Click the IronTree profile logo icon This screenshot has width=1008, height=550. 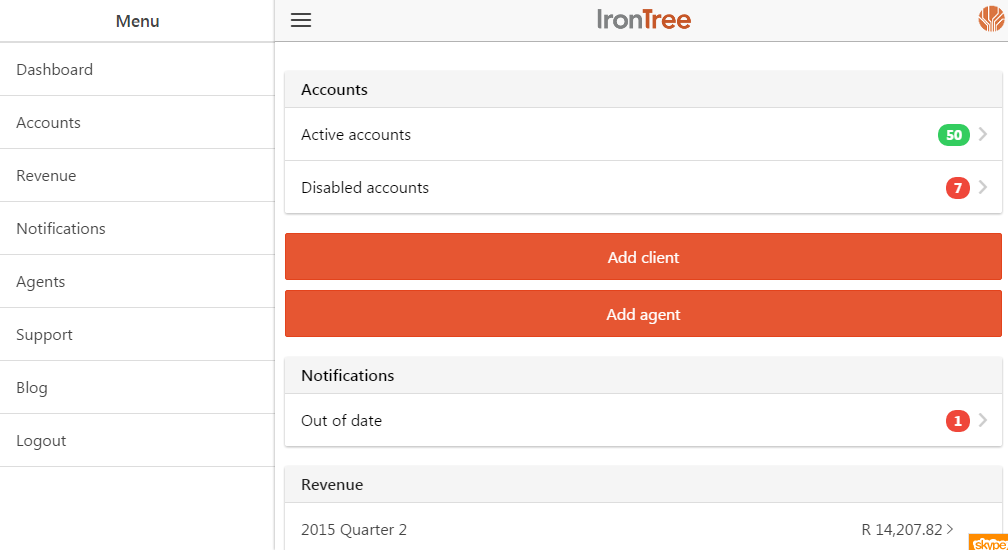click(990, 19)
